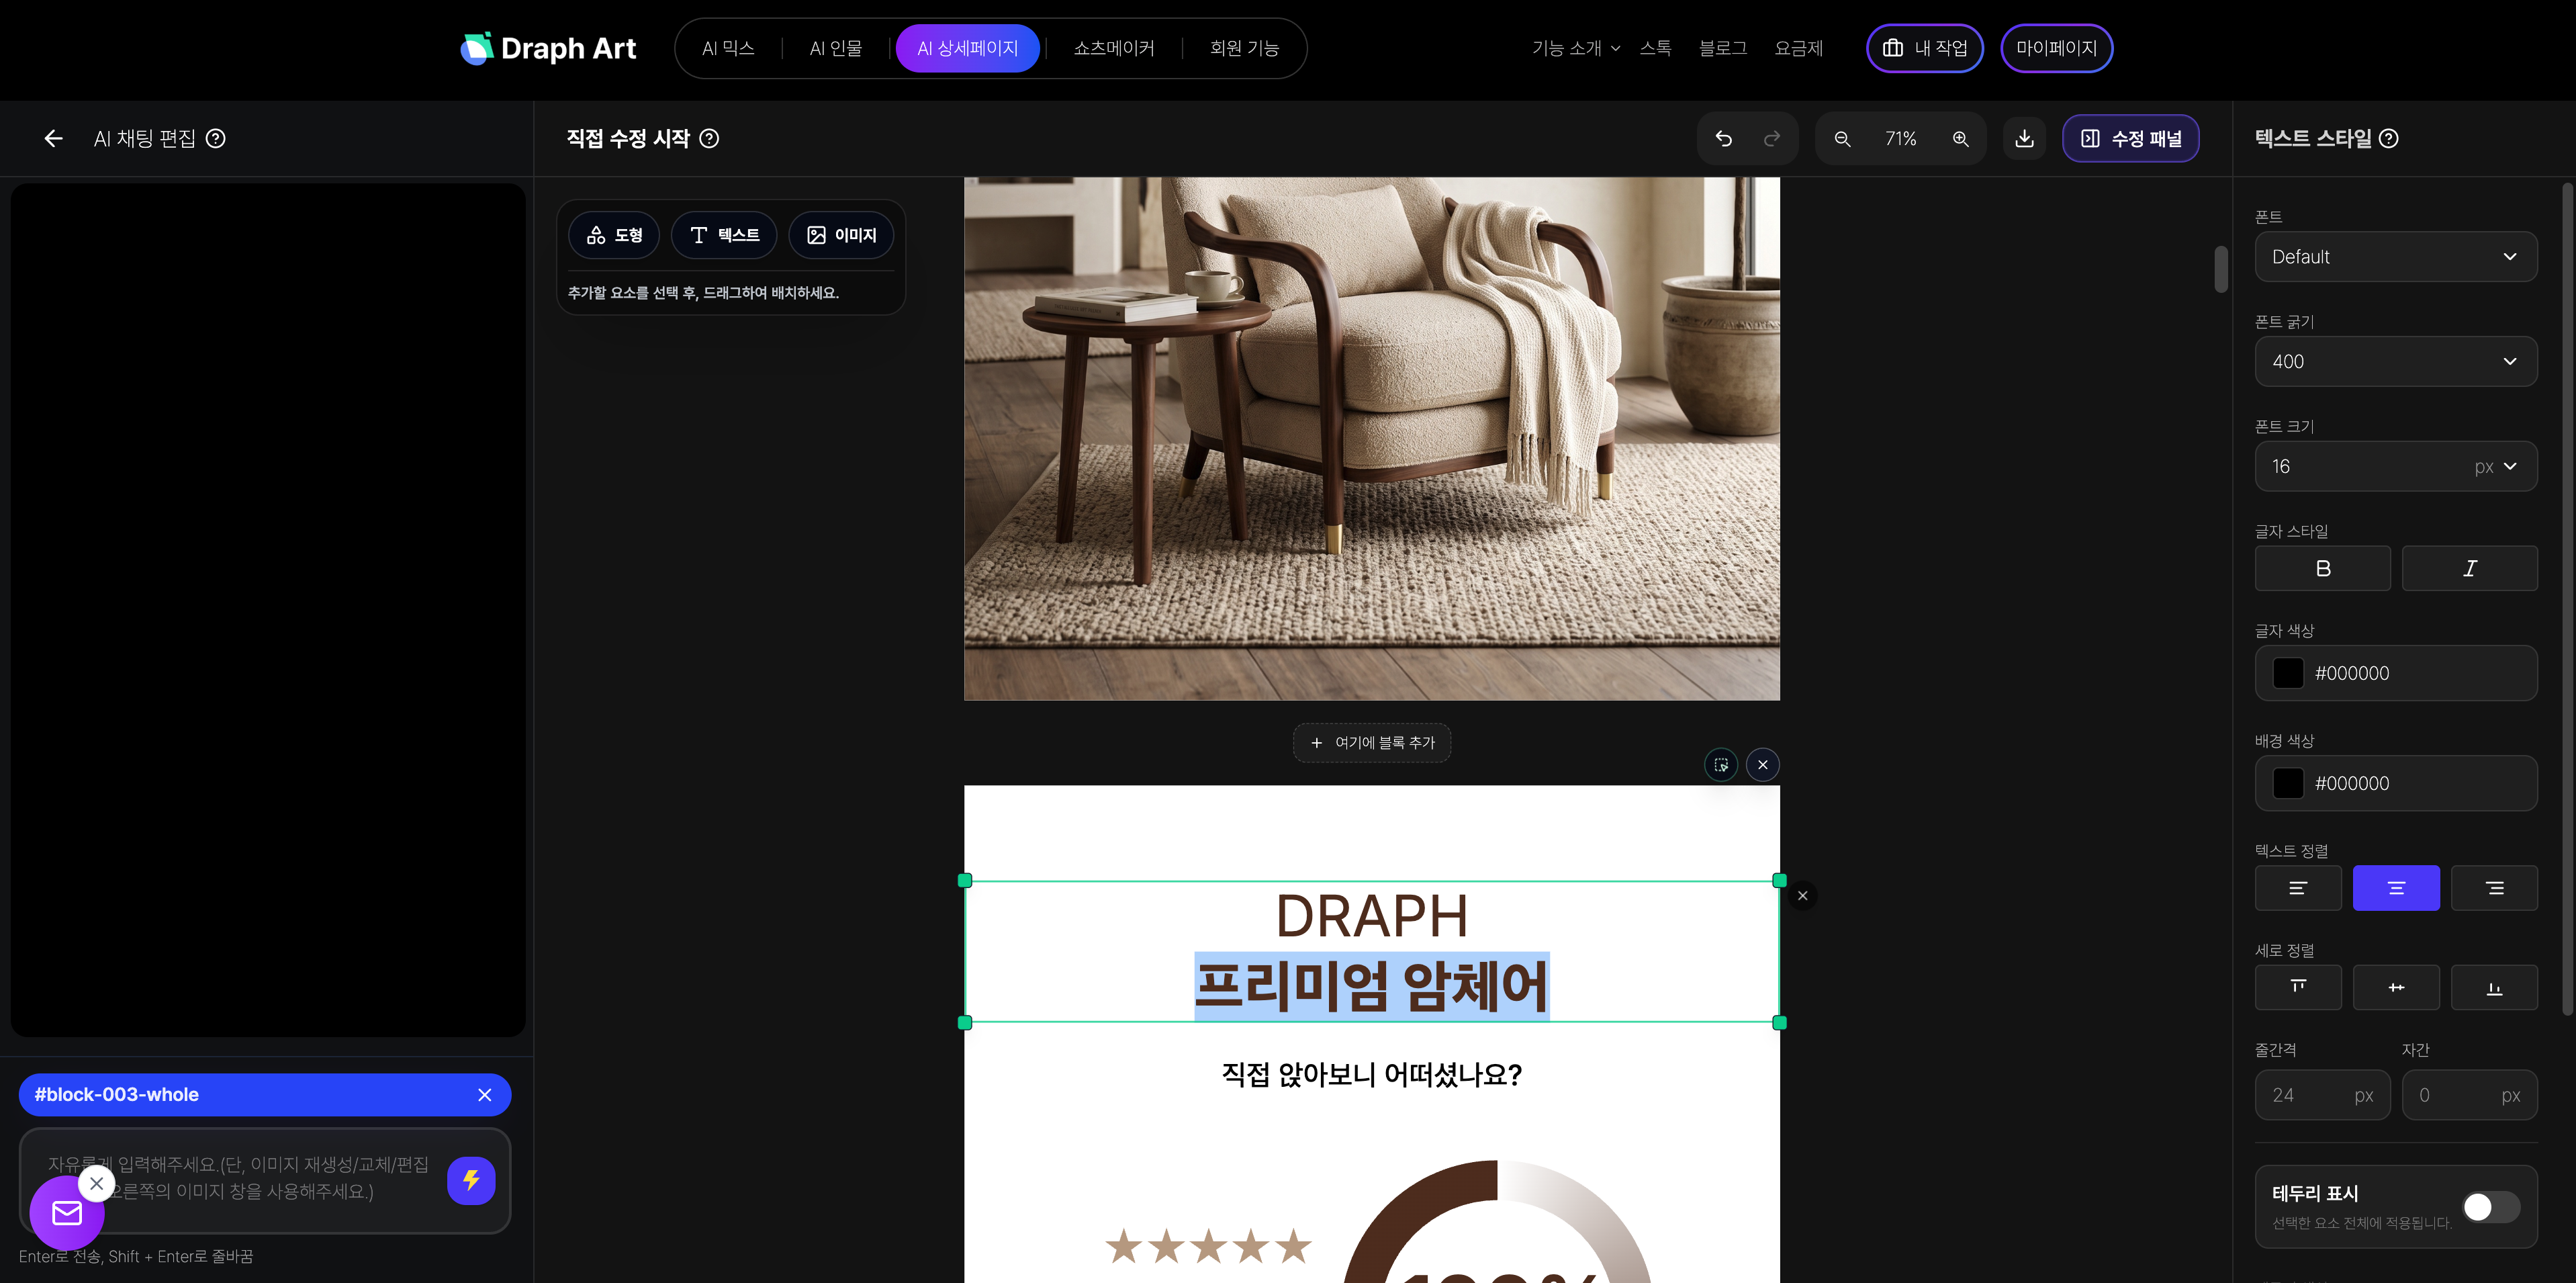Remove the selected DRAPH text box

coord(1803,896)
